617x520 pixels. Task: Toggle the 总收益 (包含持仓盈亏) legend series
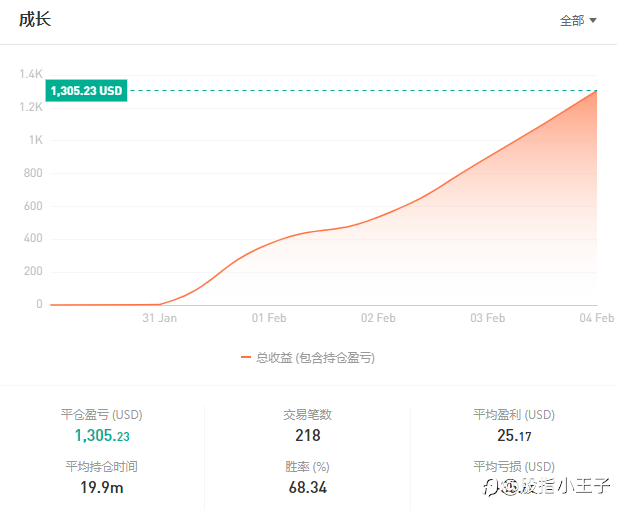pos(308,357)
